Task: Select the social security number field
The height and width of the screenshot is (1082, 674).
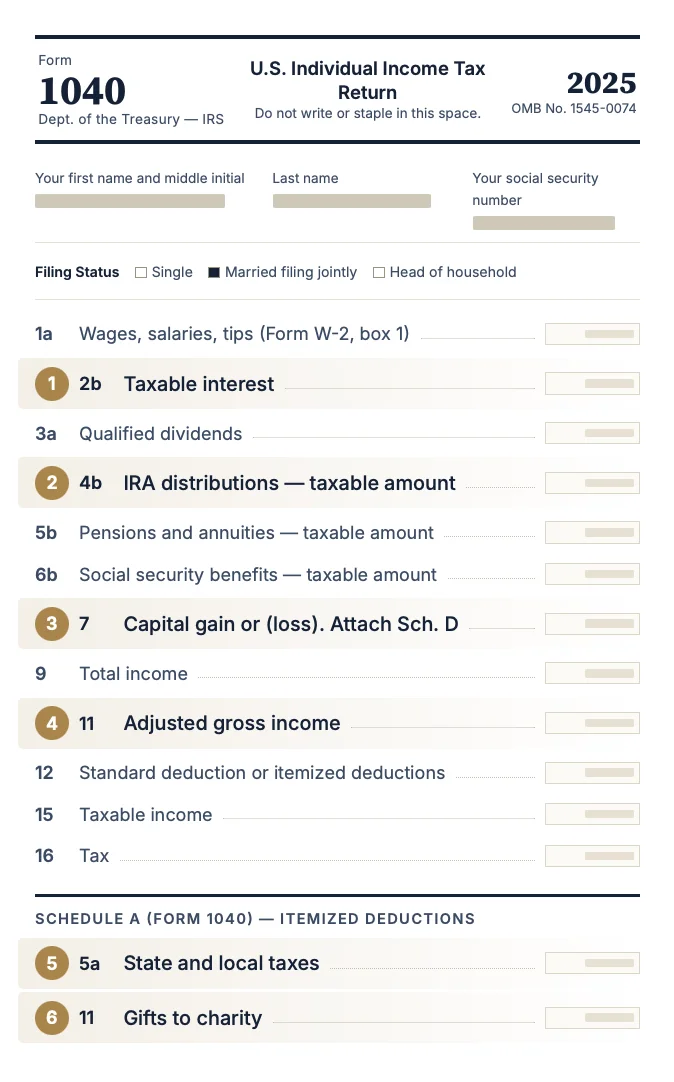Action: [544, 223]
